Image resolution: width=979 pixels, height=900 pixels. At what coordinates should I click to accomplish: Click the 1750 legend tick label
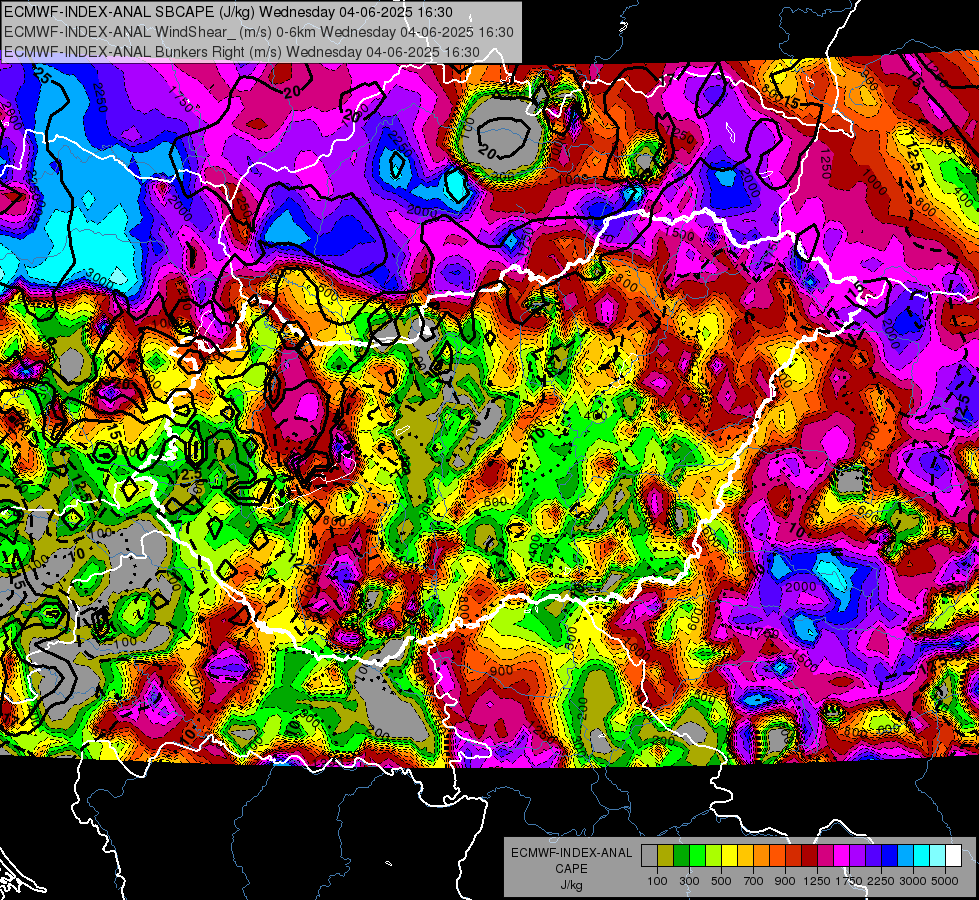tap(849, 881)
